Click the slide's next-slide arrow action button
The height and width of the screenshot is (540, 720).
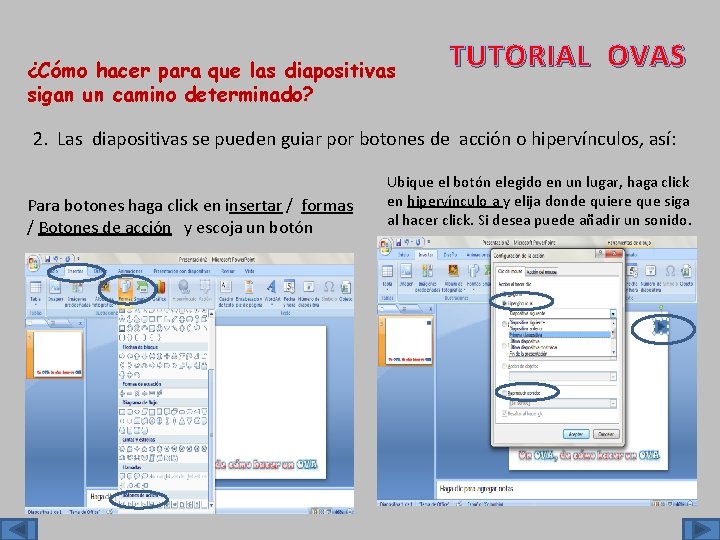coord(701,529)
